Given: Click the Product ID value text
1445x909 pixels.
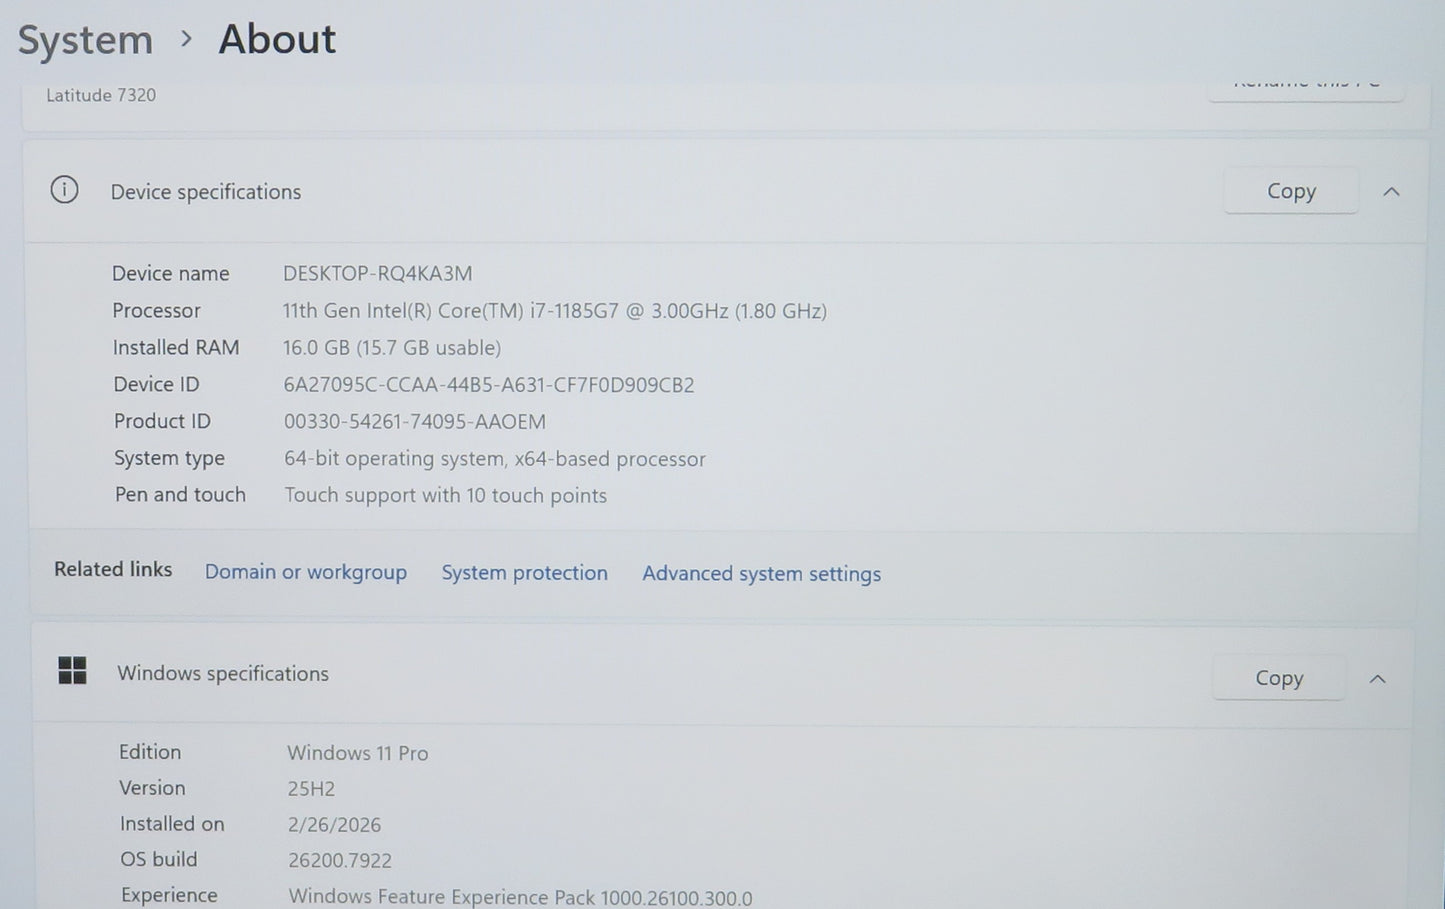Looking at the screenshot, I should click(414, 422).
